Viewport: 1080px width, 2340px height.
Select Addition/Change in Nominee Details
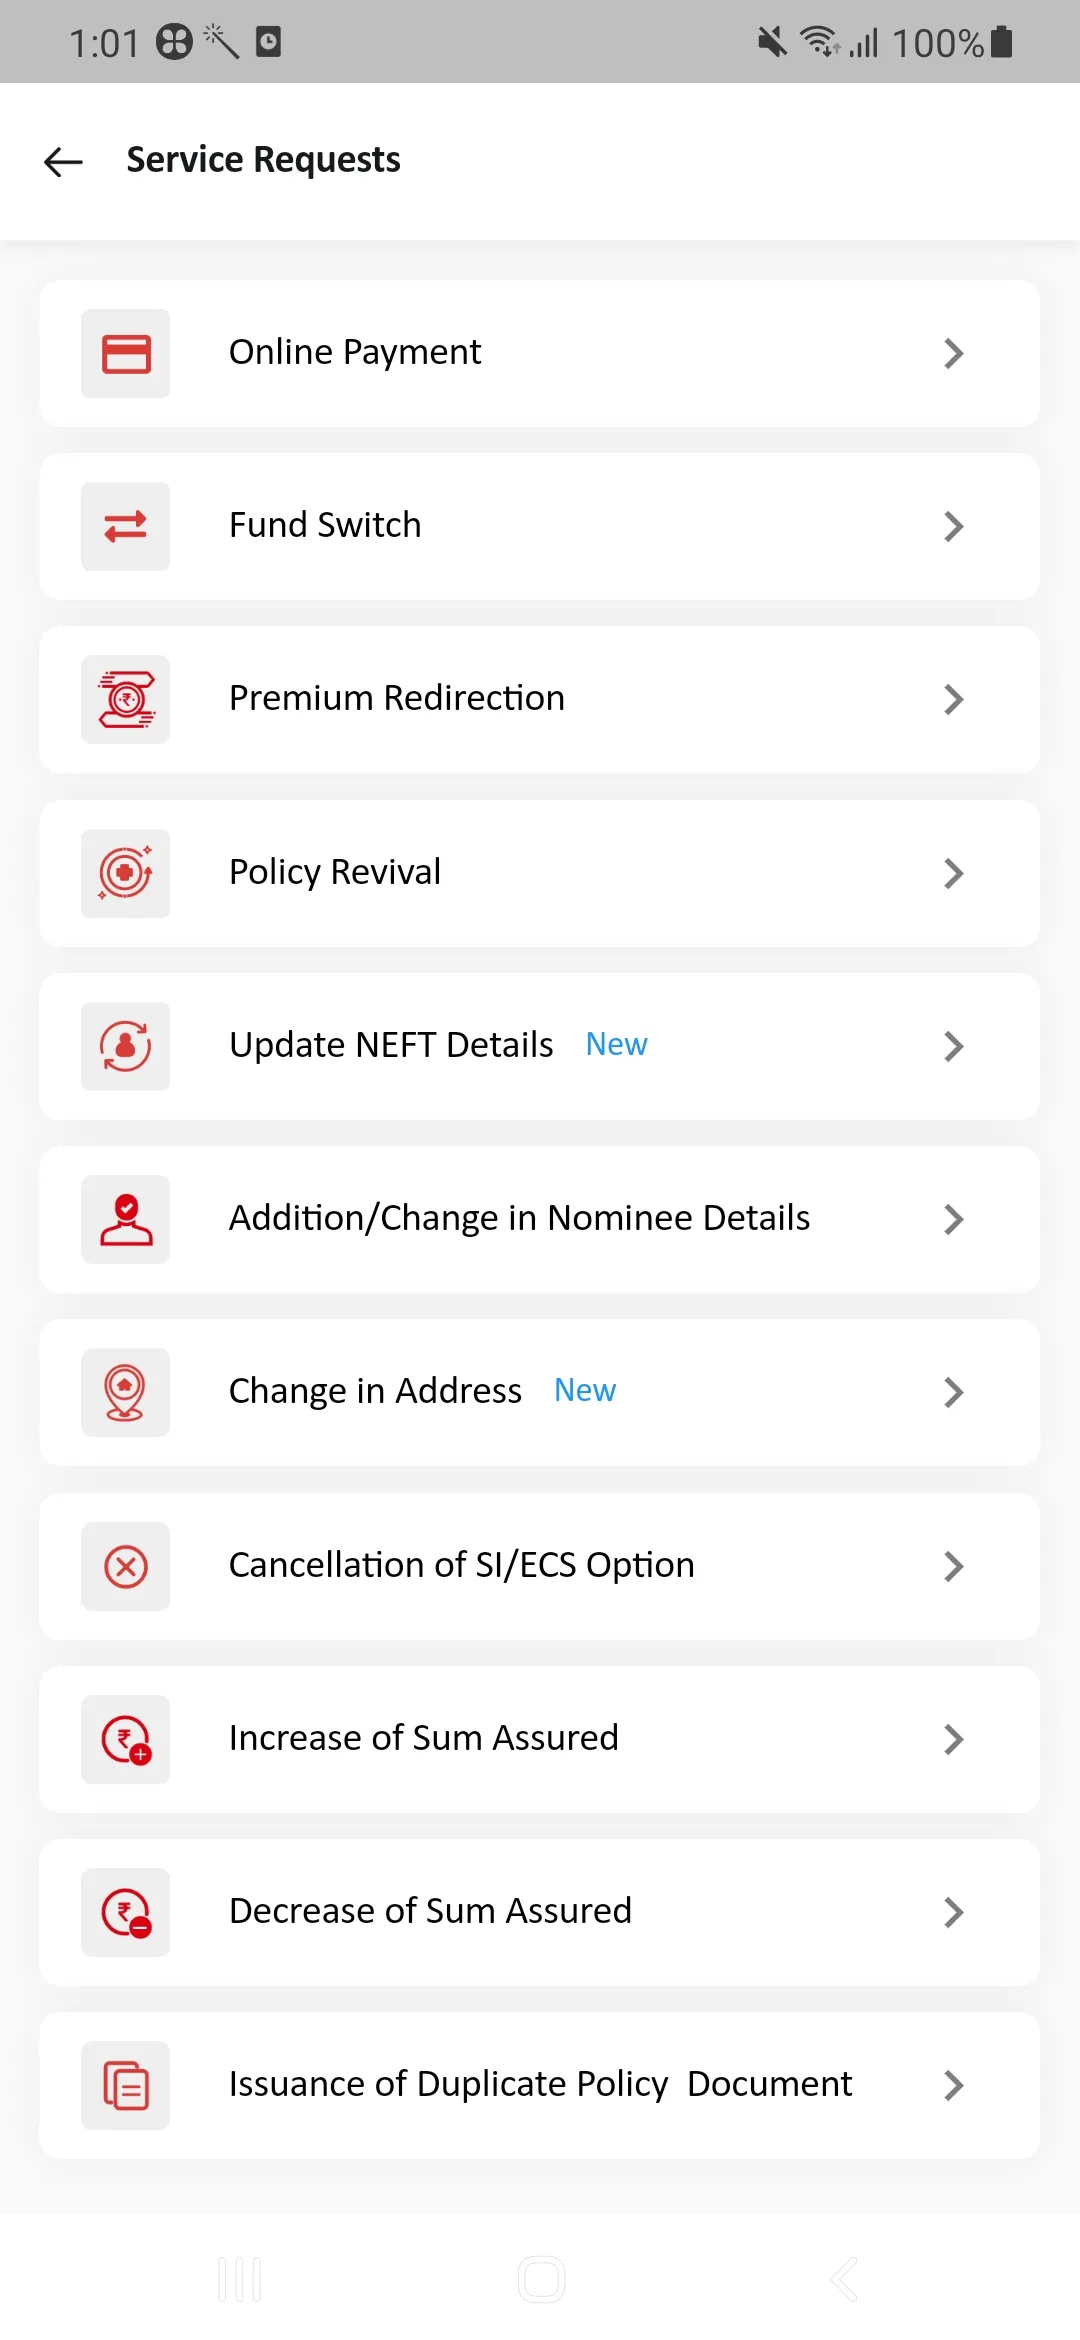(x=519, y=1218)
